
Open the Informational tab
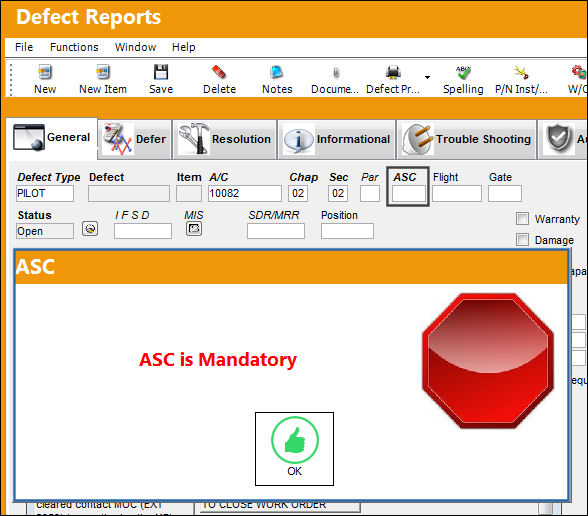pos(336,139)
